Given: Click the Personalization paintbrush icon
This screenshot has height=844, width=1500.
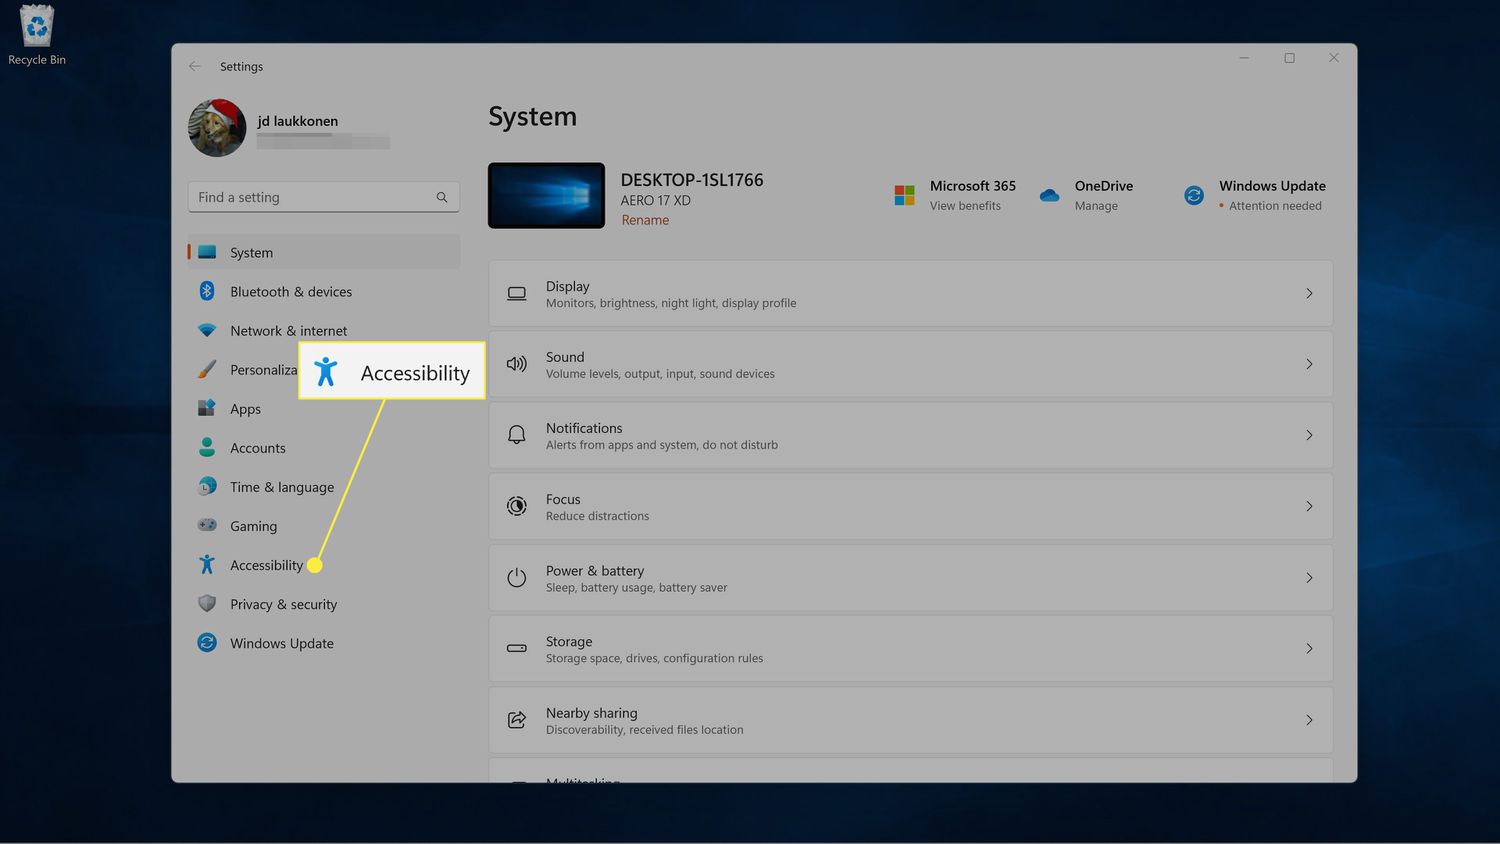Looking at the screenshot, I should [207, 369].
